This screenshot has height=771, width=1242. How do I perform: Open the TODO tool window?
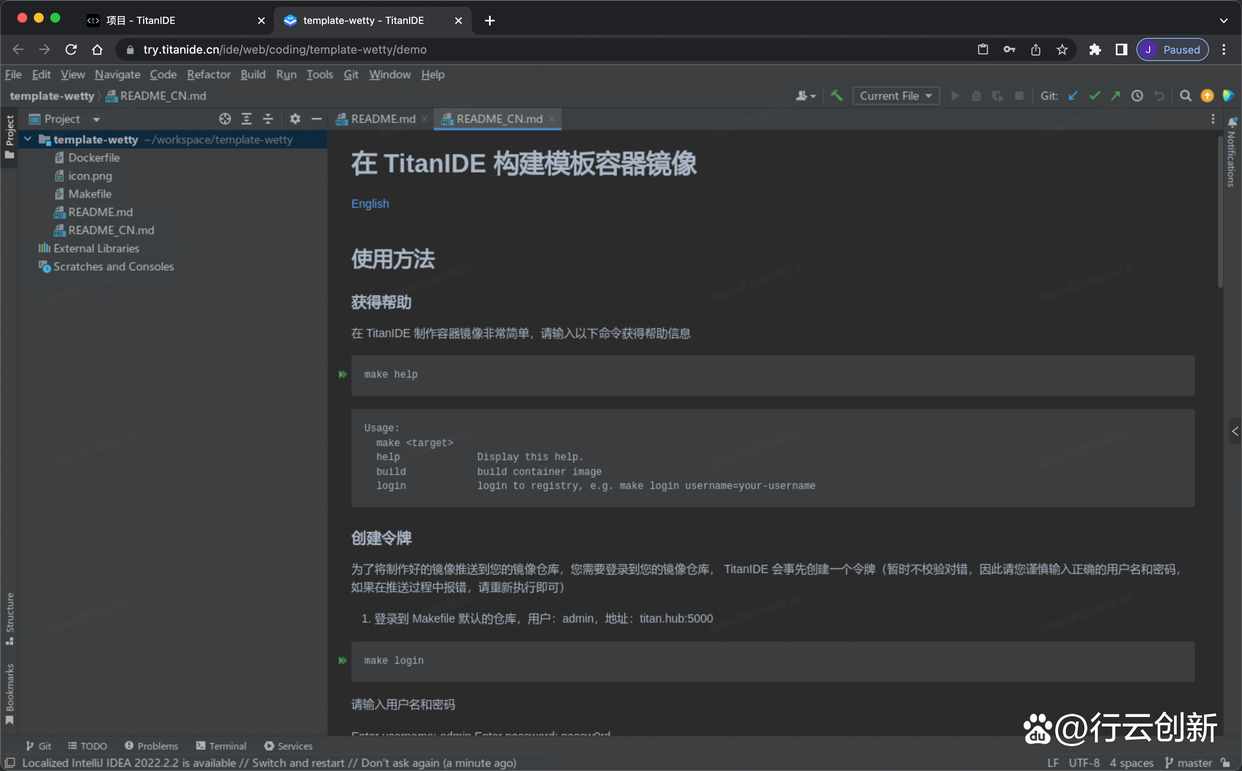point(87,746)
